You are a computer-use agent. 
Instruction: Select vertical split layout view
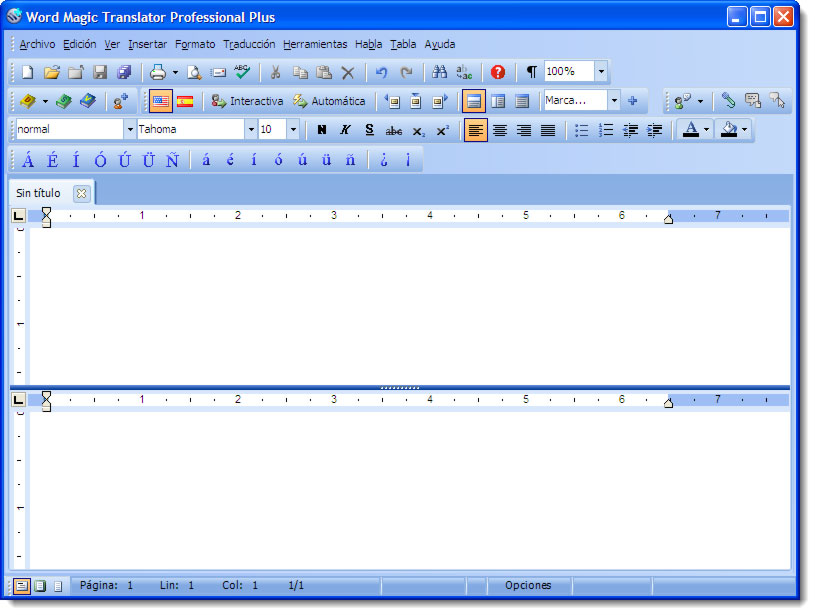pyautogui.click(x=498, y=101)
